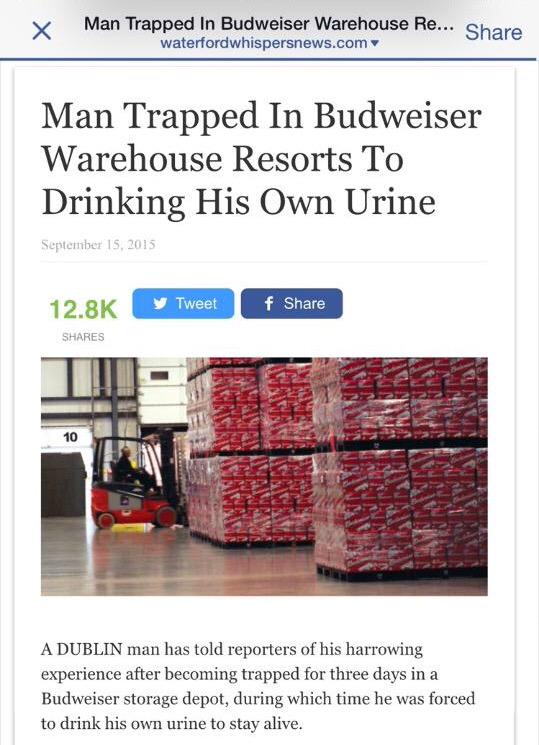Viewport: 539px width, 745px height.
Task: Click the September 15, 2015 date
Action: 98,245
